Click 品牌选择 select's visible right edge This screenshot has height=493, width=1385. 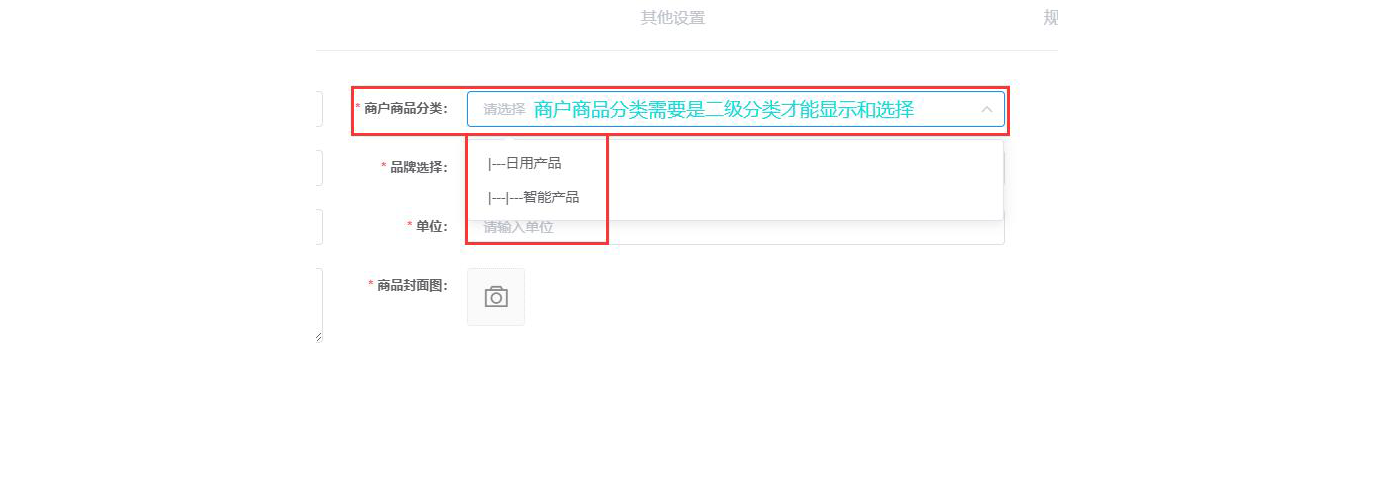[x=1004, y=168]
